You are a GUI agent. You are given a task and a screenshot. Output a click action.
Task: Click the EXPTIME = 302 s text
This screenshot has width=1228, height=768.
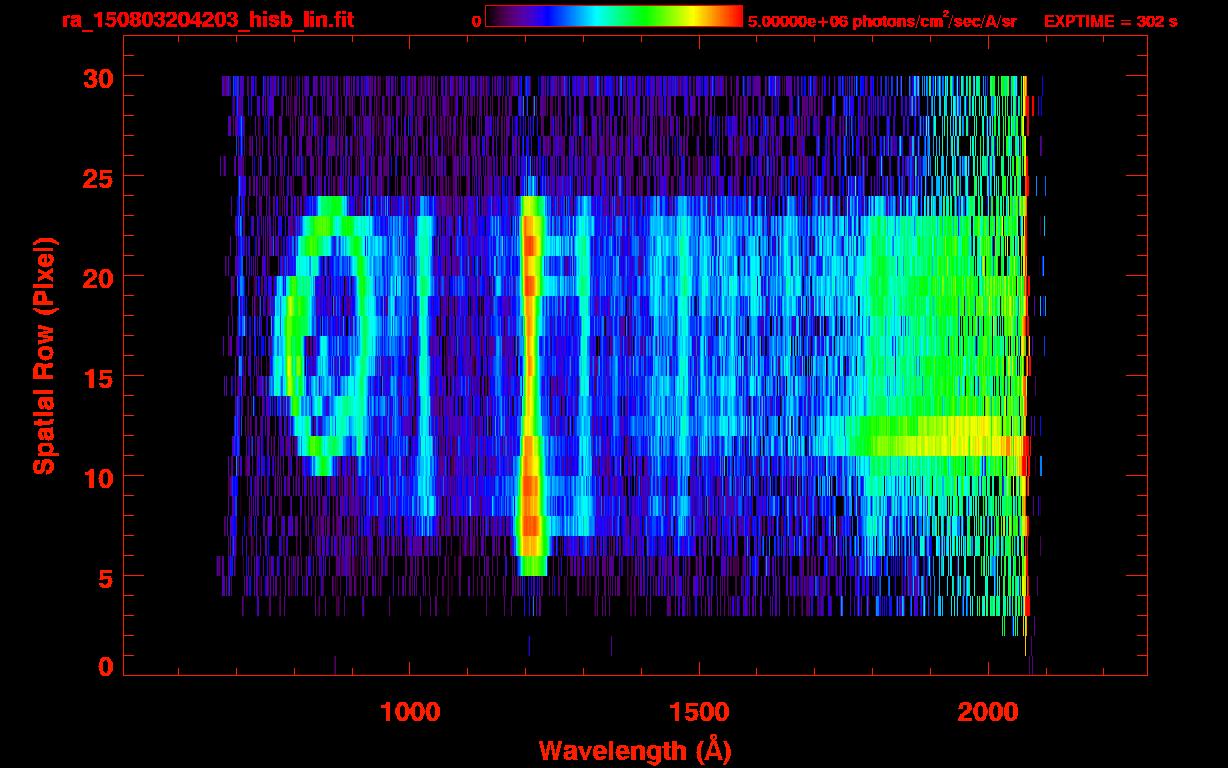coord(1110,20)
